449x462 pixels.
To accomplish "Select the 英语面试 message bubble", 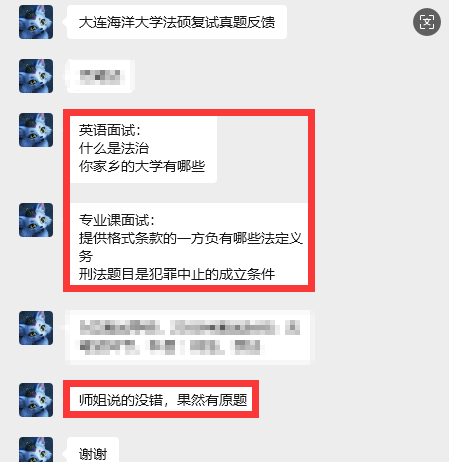I will pyautogui.click(x=144, y=148).
